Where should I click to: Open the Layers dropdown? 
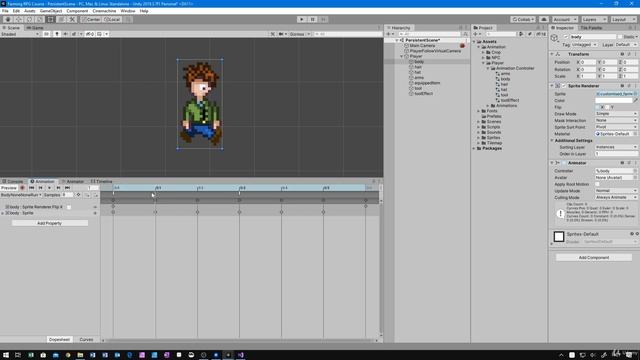click(594, 19)
